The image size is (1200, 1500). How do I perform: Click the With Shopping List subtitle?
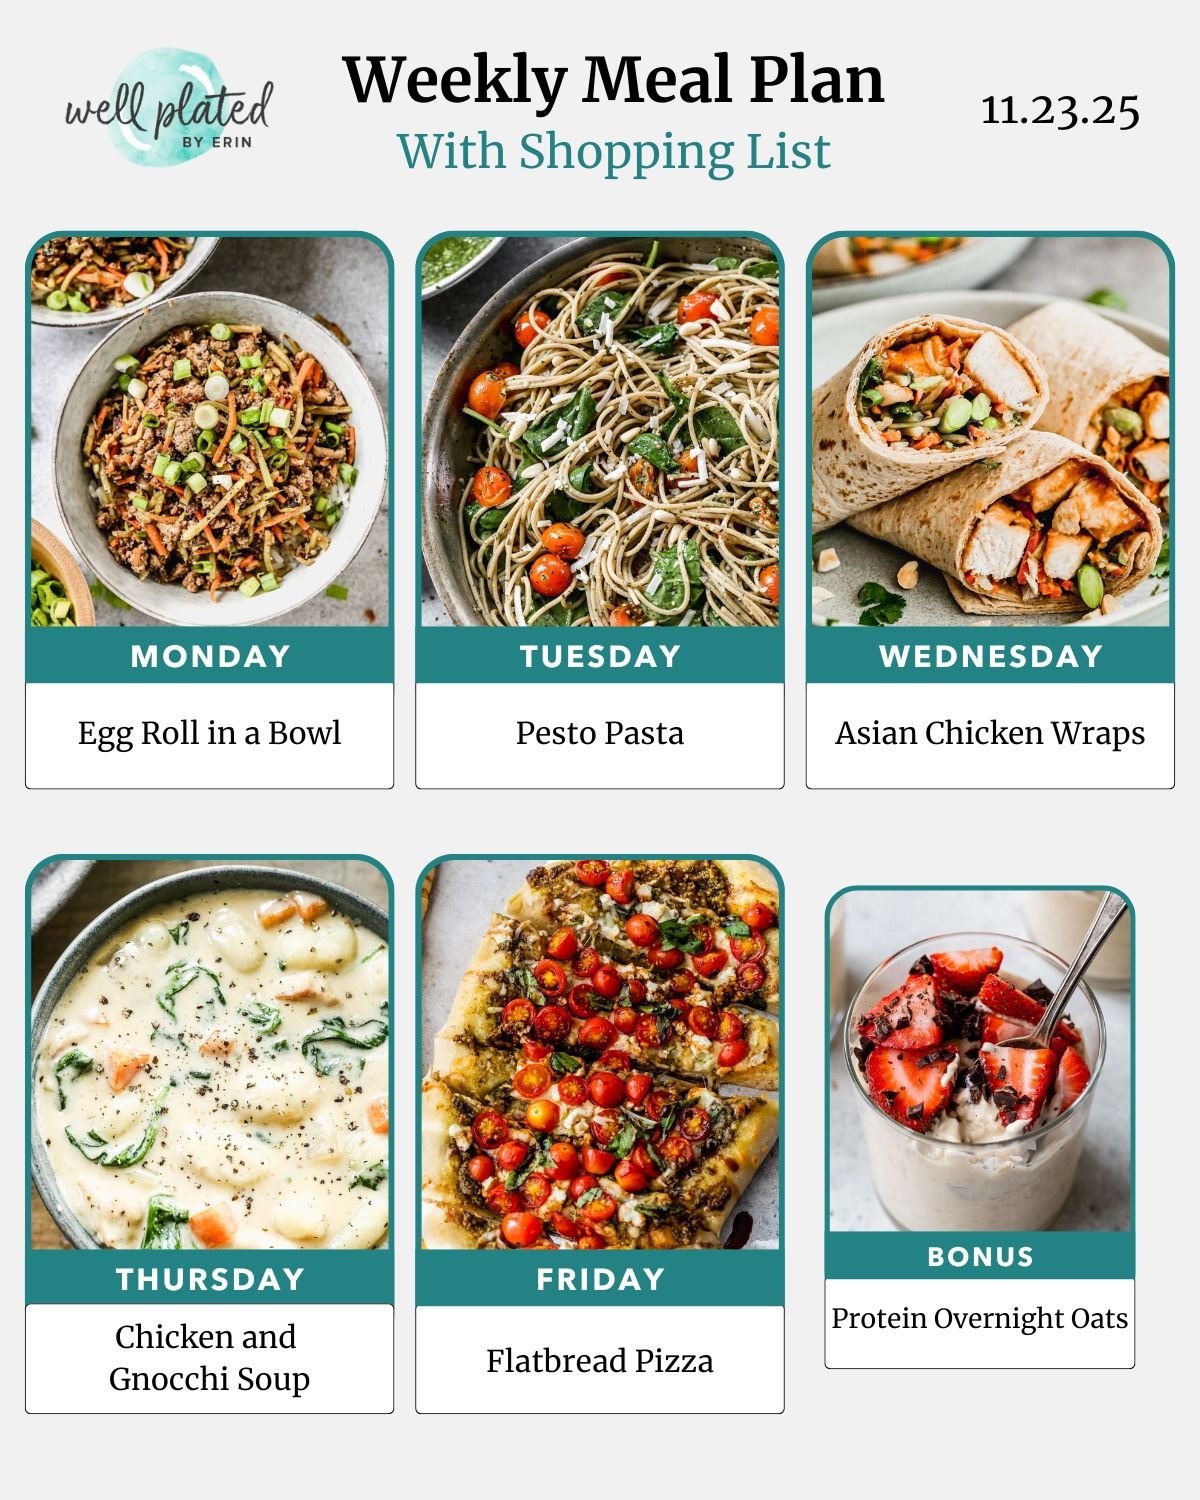[614, 152]
